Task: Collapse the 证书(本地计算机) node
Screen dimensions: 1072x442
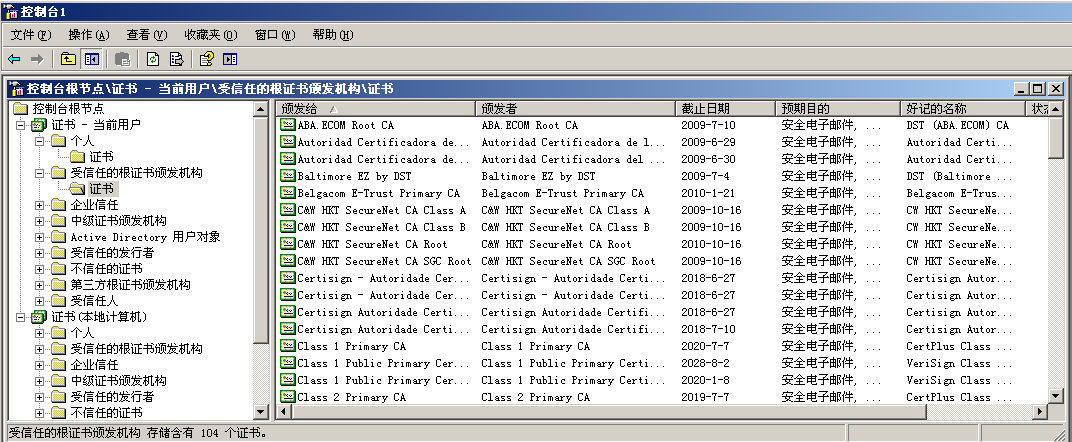Action: point(21,316)
